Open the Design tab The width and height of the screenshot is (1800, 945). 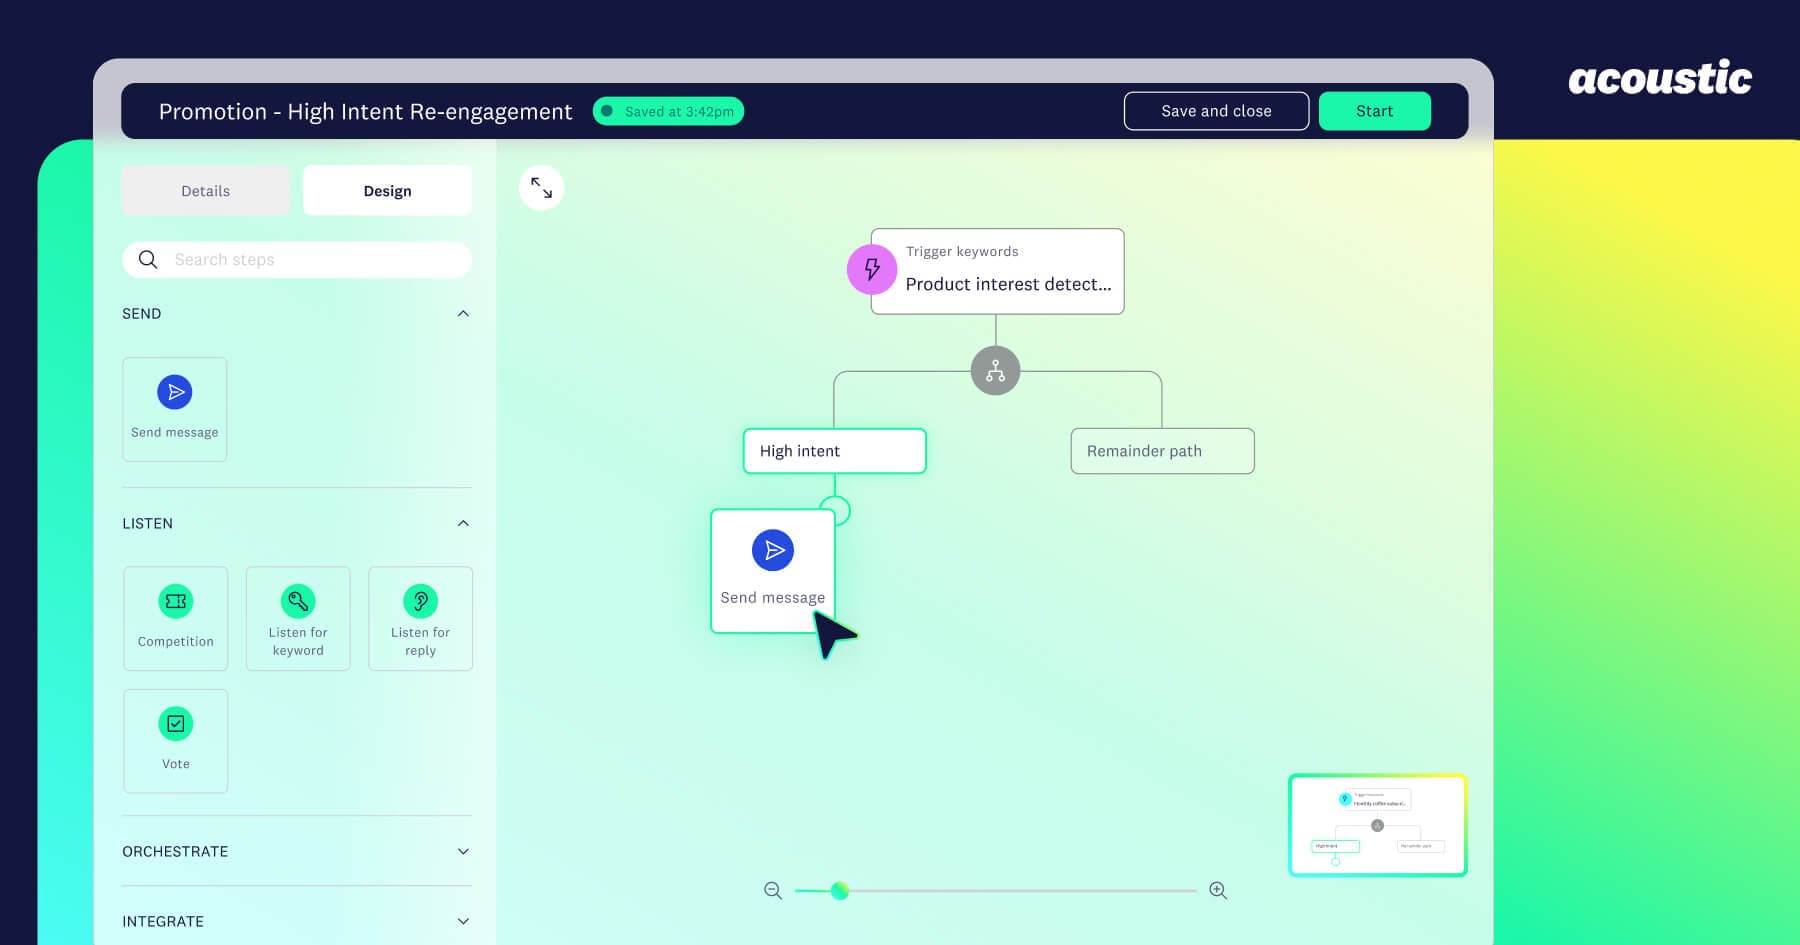(387, 191)
